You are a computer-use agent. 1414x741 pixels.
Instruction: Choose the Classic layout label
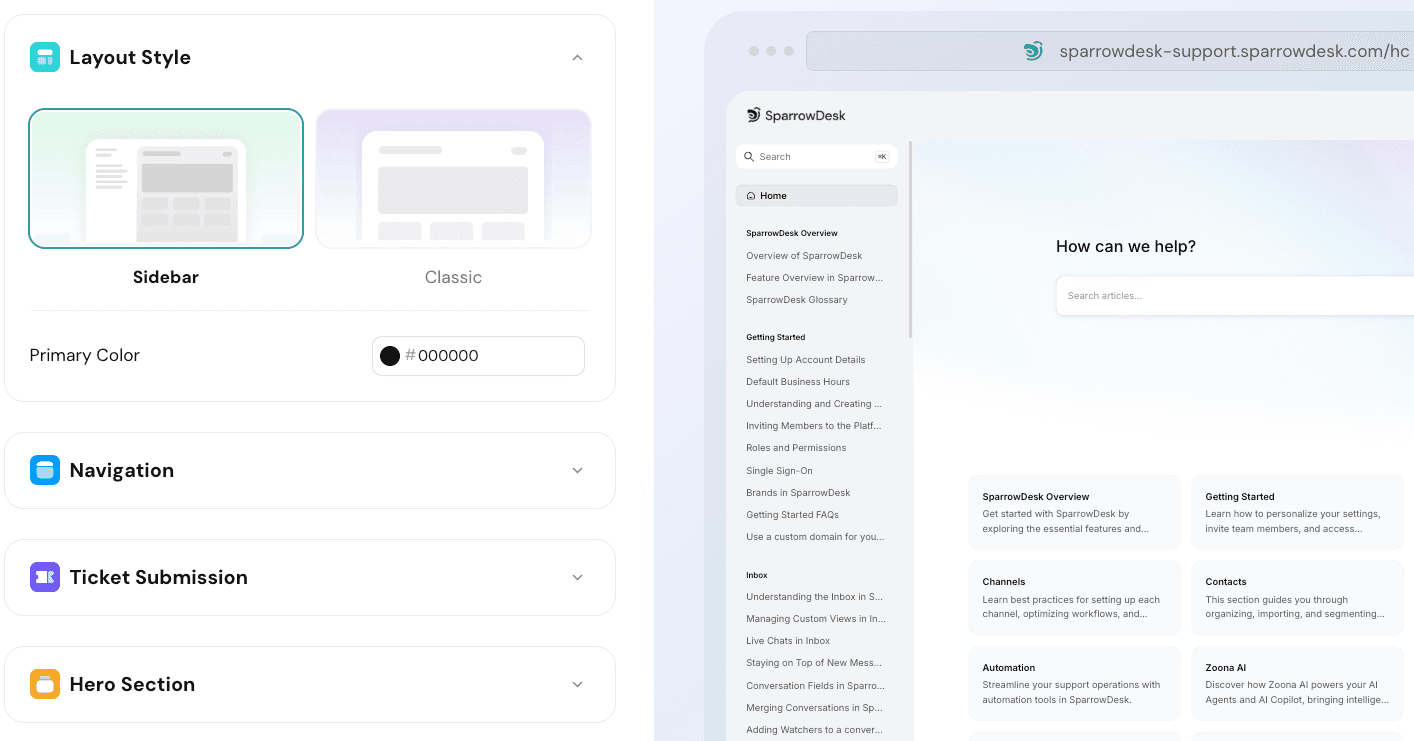(x=453, y=277)
